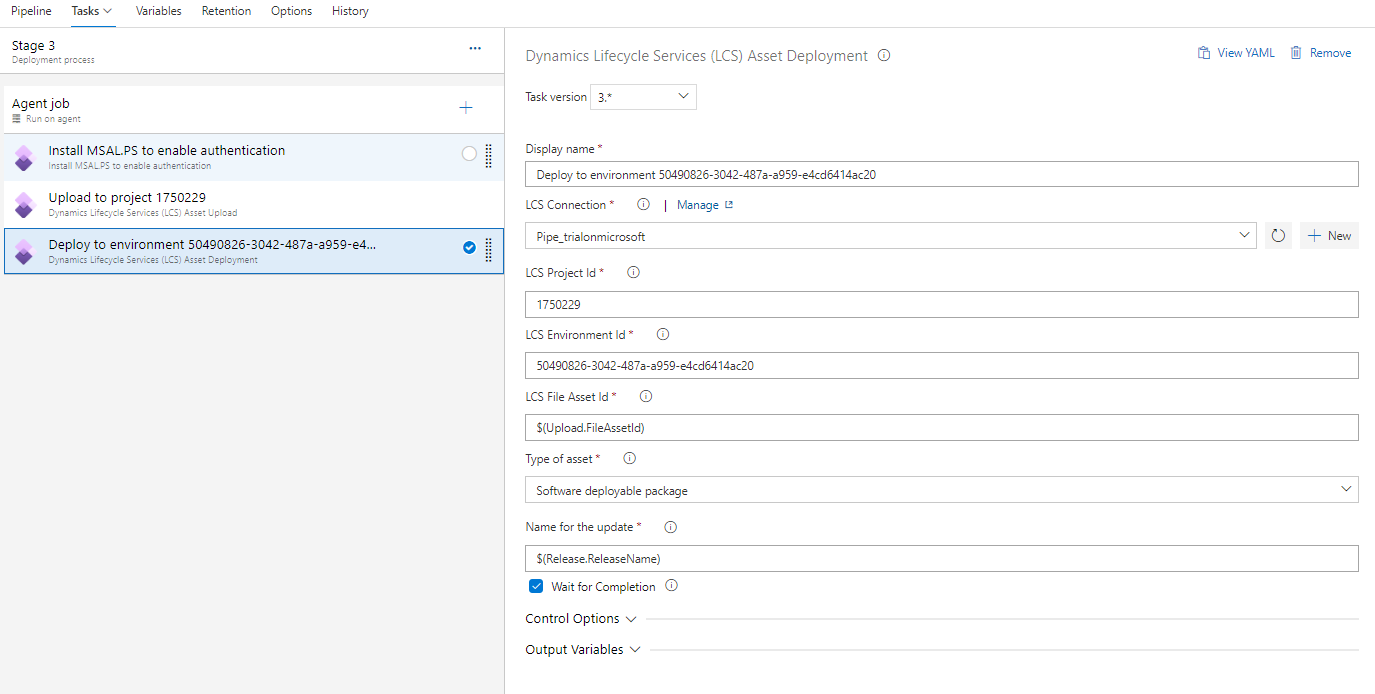Uncheck the Wait for Completion checkbox
The width and height of the screenshot is (1375, 694).
coord(536,587)
